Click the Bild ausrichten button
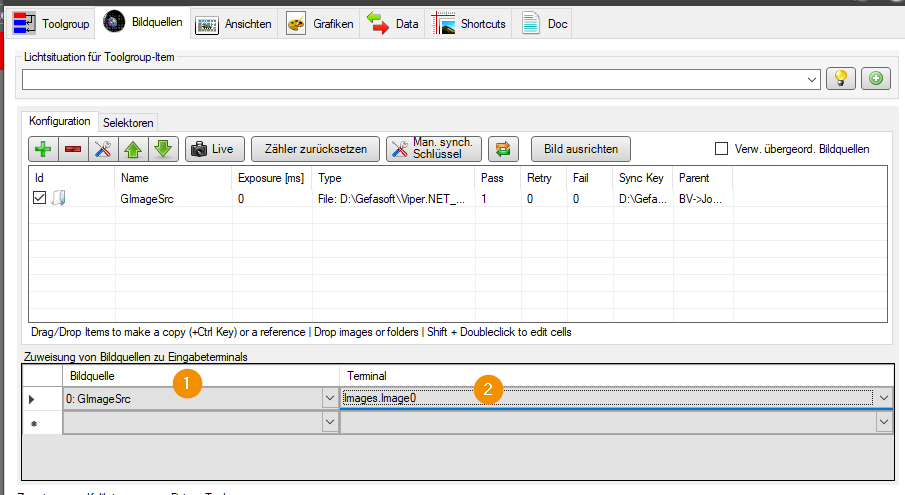This screenshot has width=905, height=495. (581, 149)
